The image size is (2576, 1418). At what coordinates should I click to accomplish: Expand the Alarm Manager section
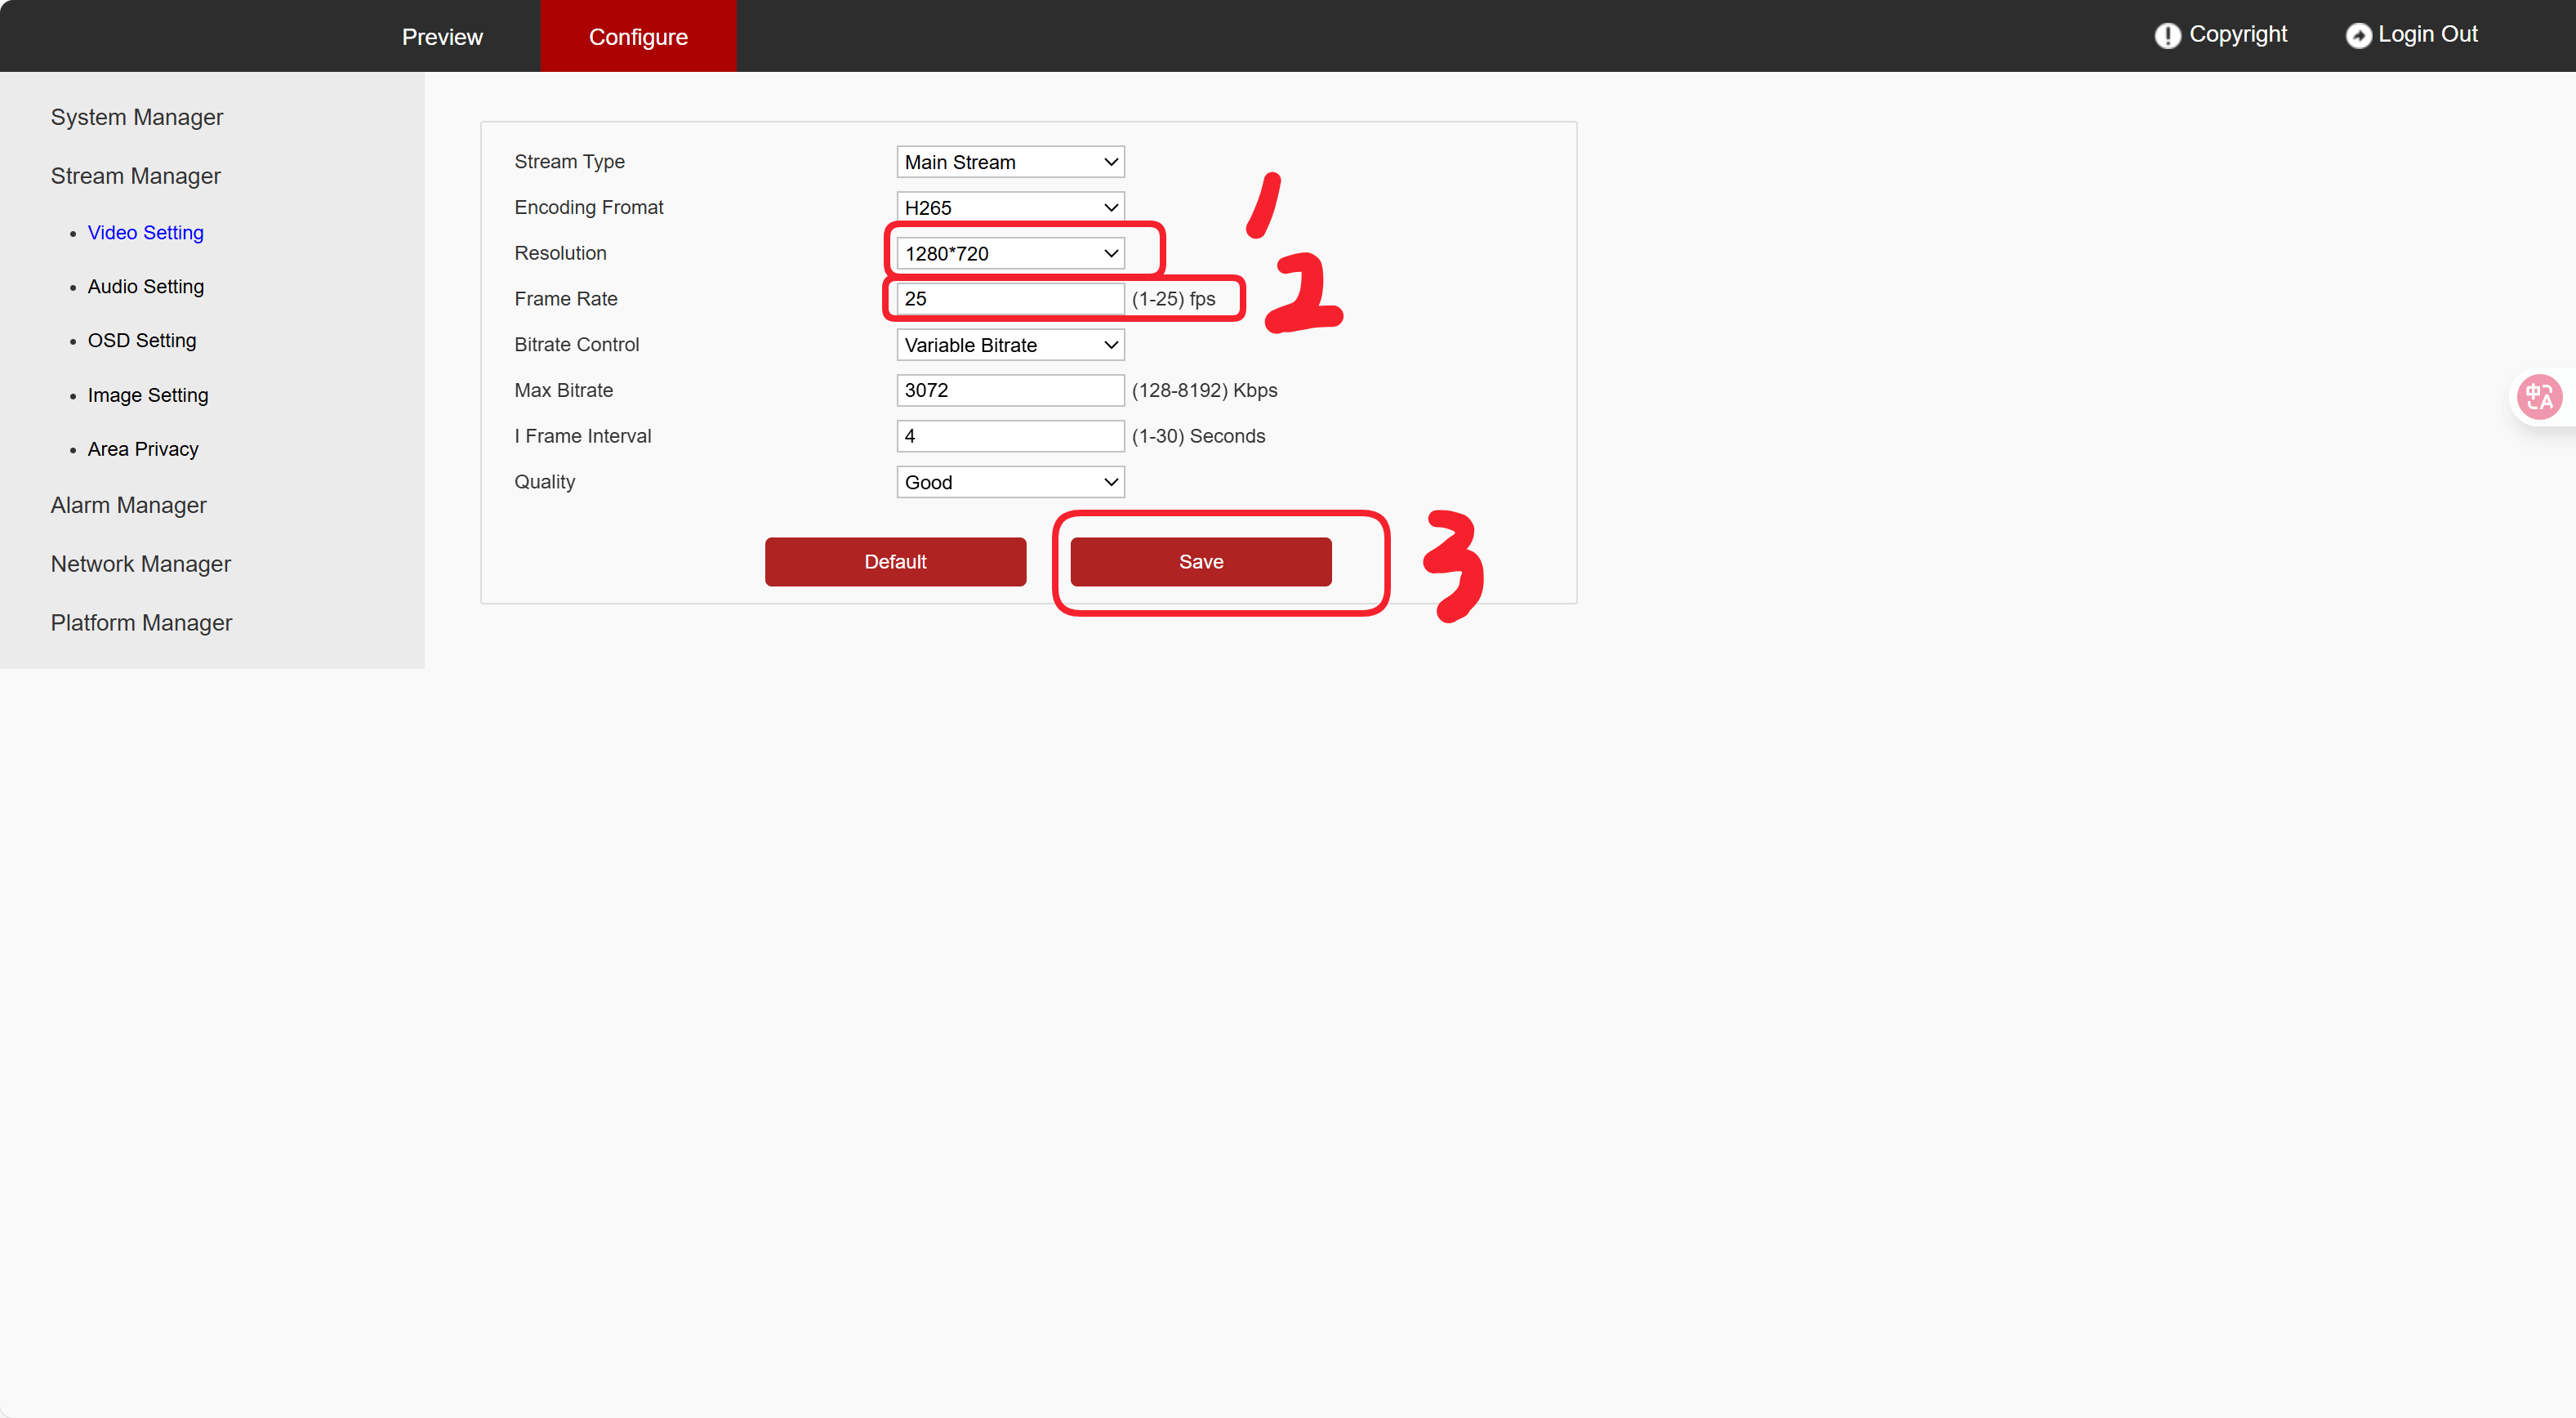pos(128,505)
